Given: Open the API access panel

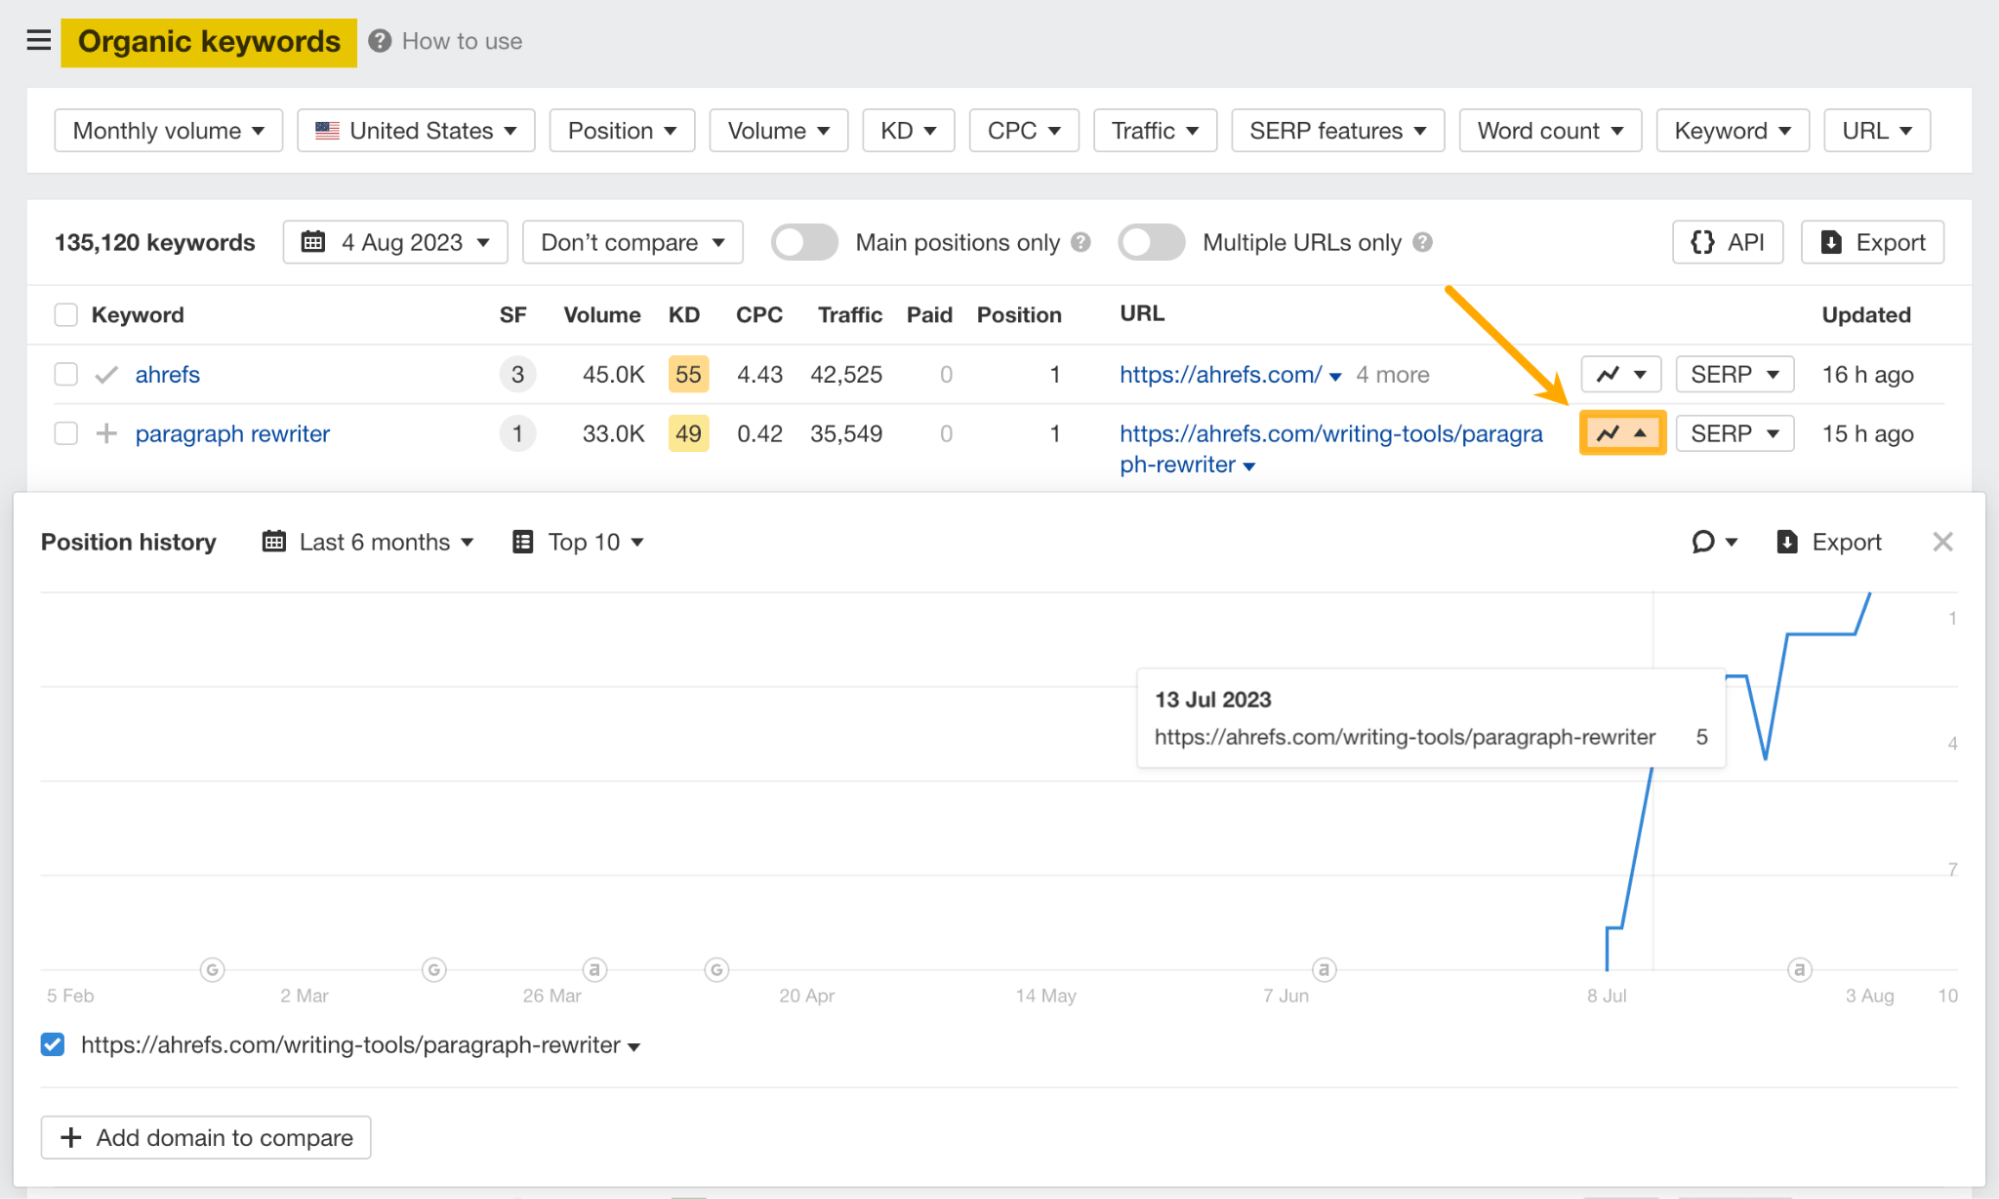Looking at the screenshot, I should [1727, 241].
